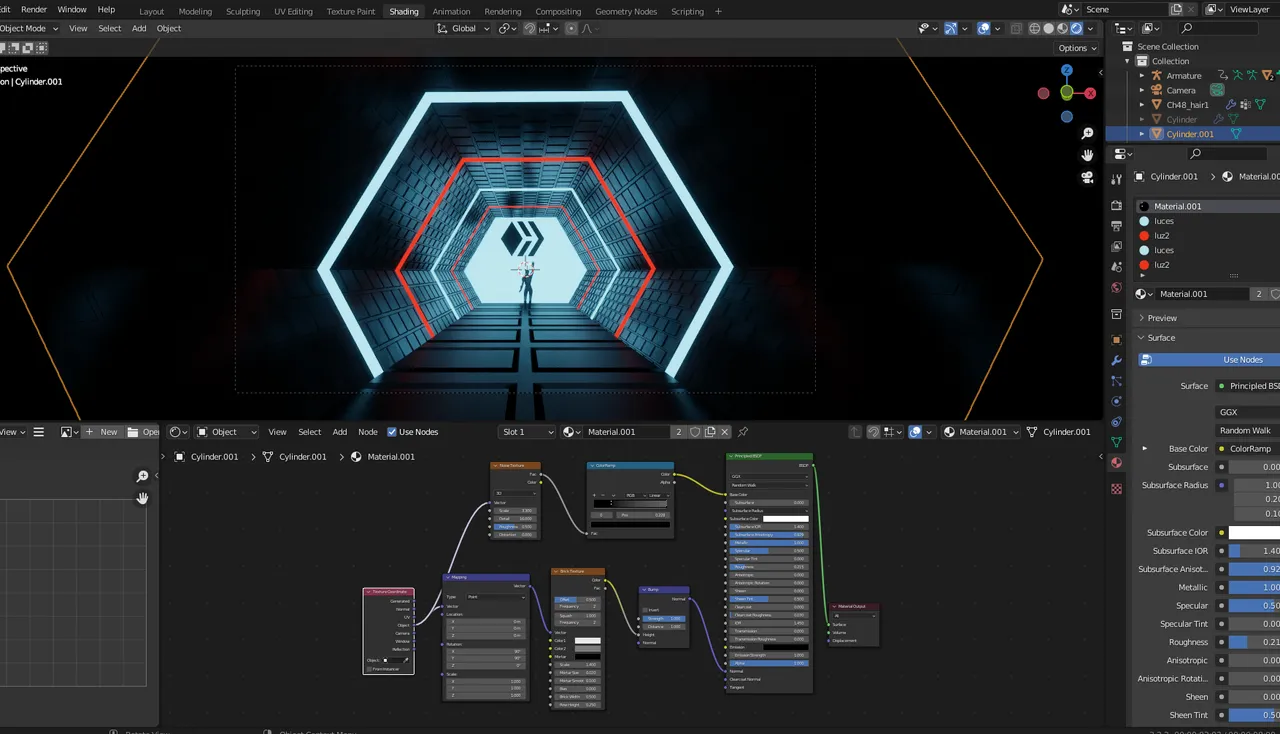The image size is (1280, 734).
Task: Select rendered viewport shading
Action: [1076, 29]
